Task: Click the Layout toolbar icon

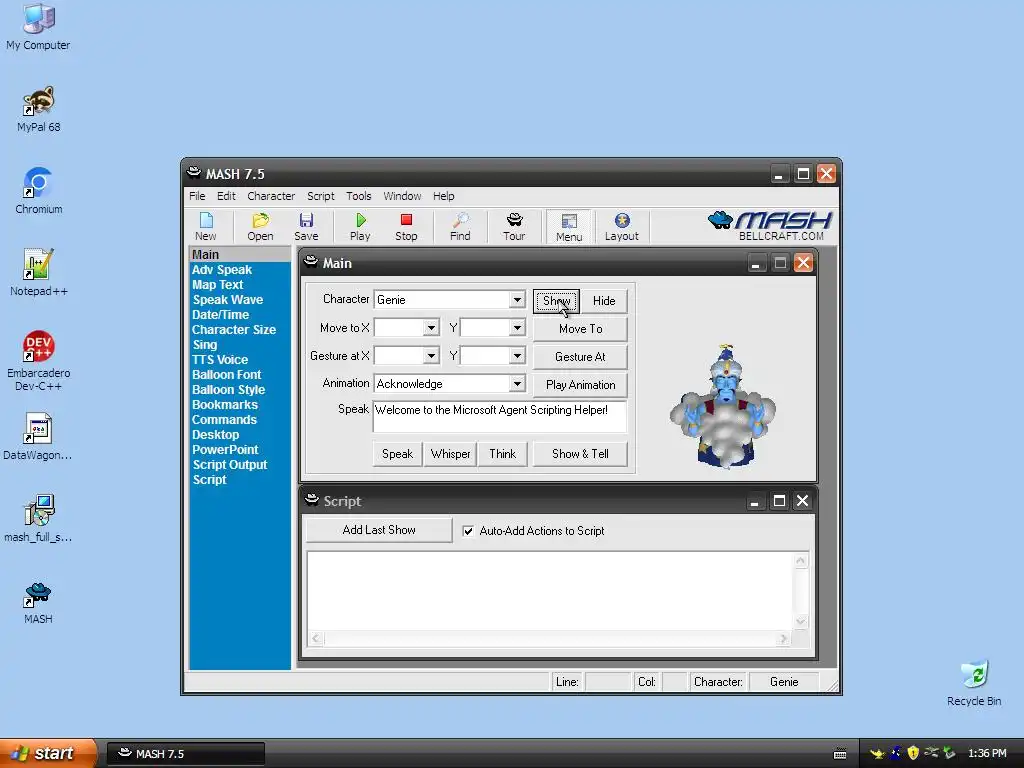Action: (622, 227)
